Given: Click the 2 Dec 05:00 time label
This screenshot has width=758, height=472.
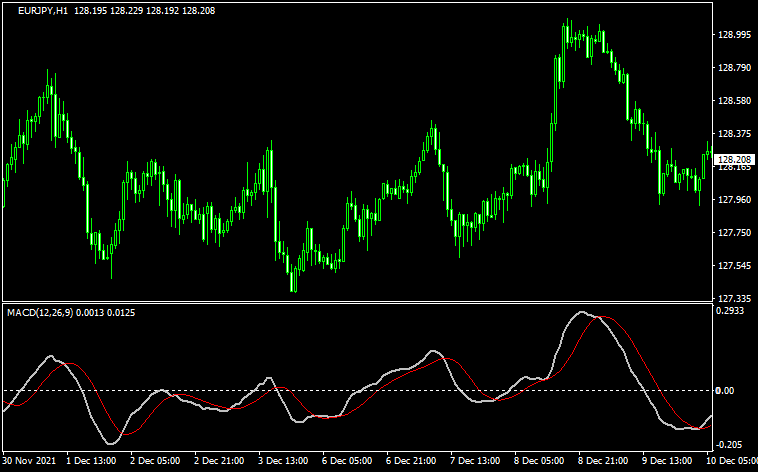Looking at the screenshot, I should 155,460.
